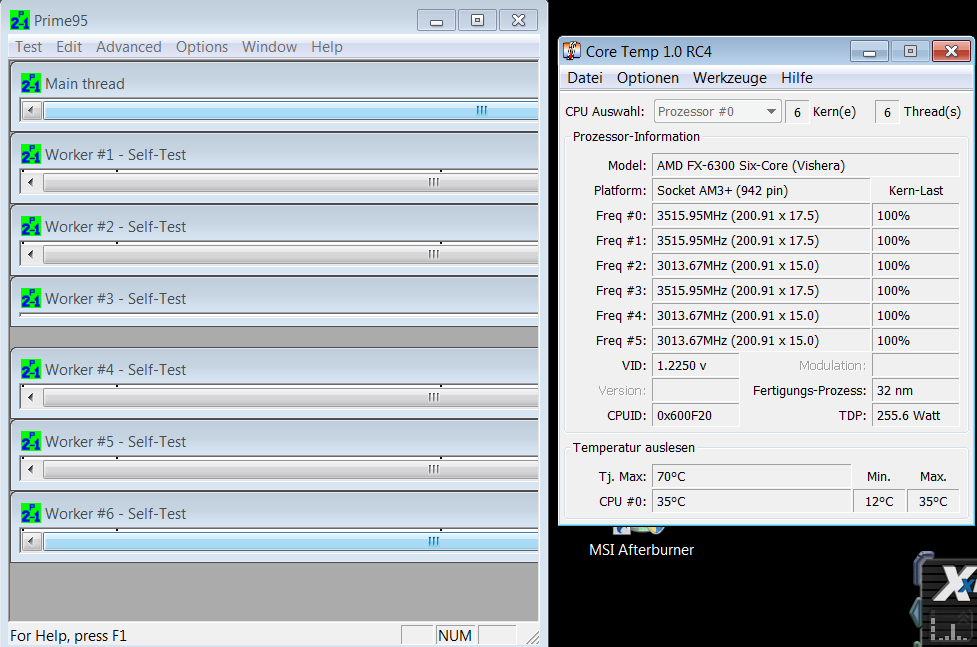977x647 pixels.
Task: Click the Platform field Socket AM3+
Action: (760, 190)
